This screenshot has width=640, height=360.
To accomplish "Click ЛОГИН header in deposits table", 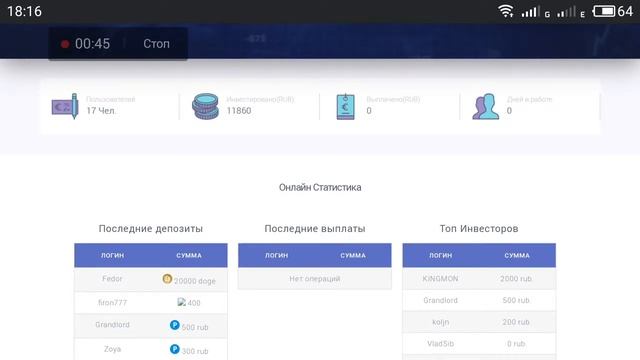I will click(112, 256).
